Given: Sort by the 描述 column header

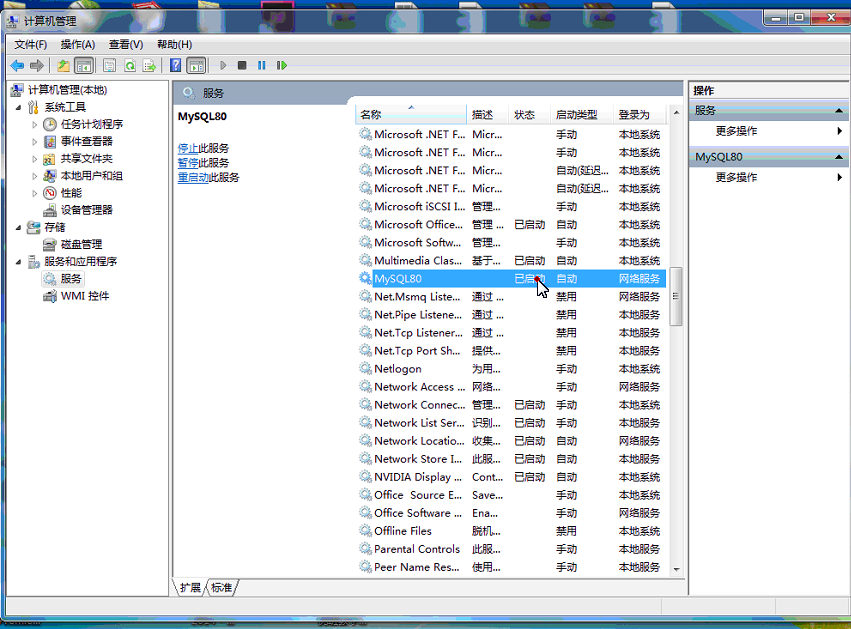Looking at the screenshot, I should pos(487,115).
